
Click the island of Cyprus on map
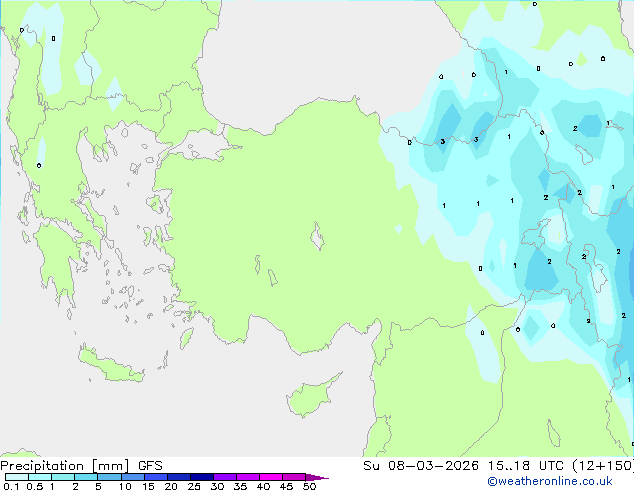[311, 396]
